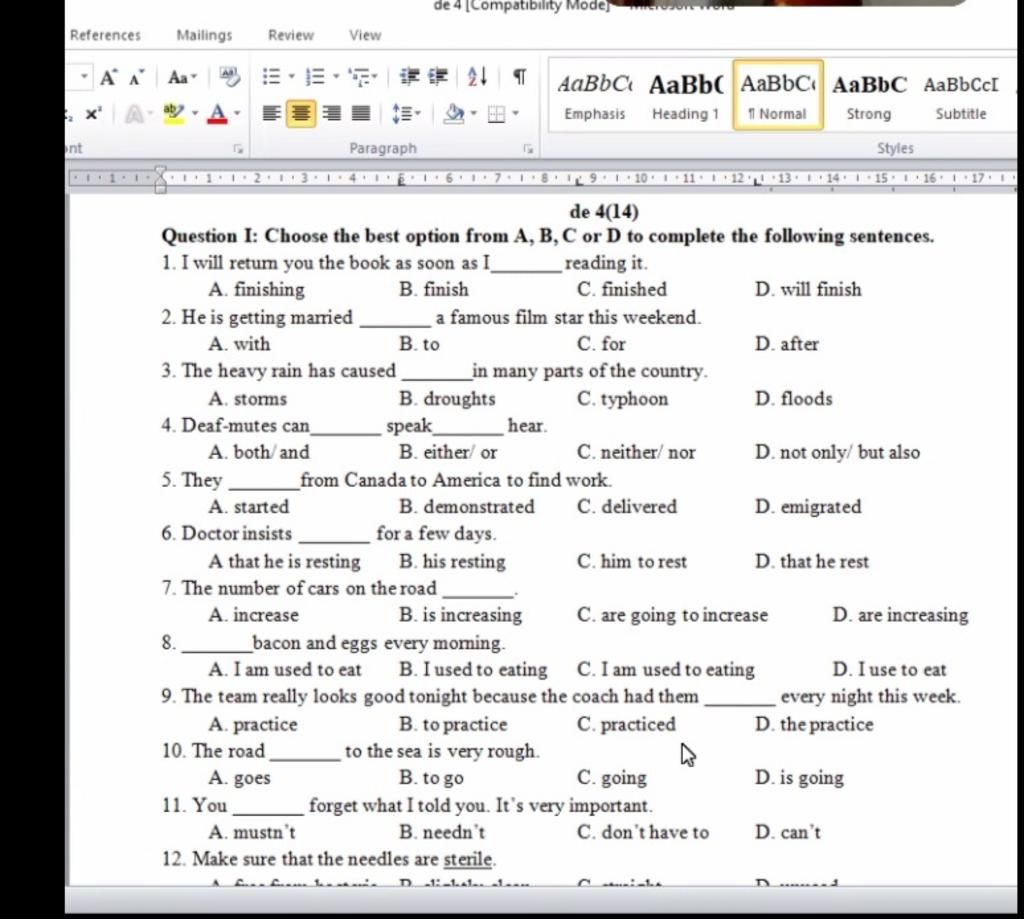Open the Font dialog launcher

point(238,149)
